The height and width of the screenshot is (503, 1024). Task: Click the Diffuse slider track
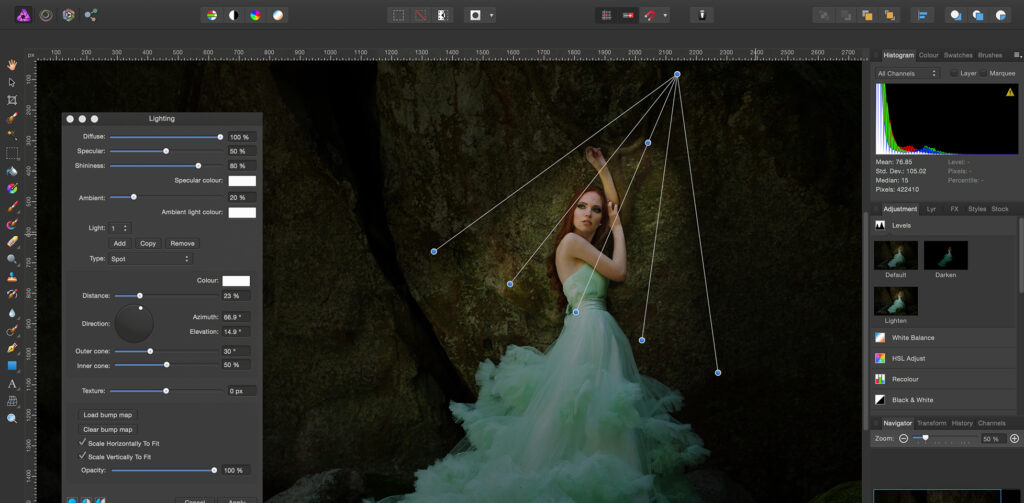(x=165, y=137)
